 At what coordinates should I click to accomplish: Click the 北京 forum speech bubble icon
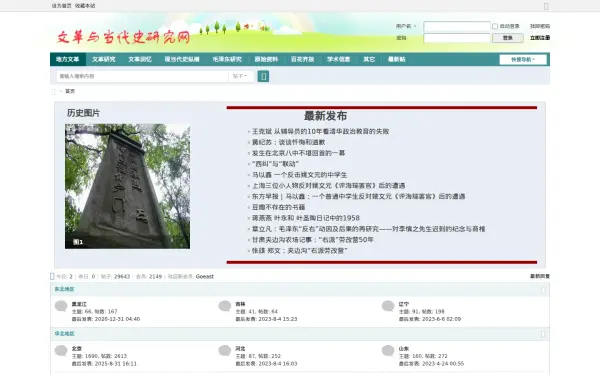(61, 351)
